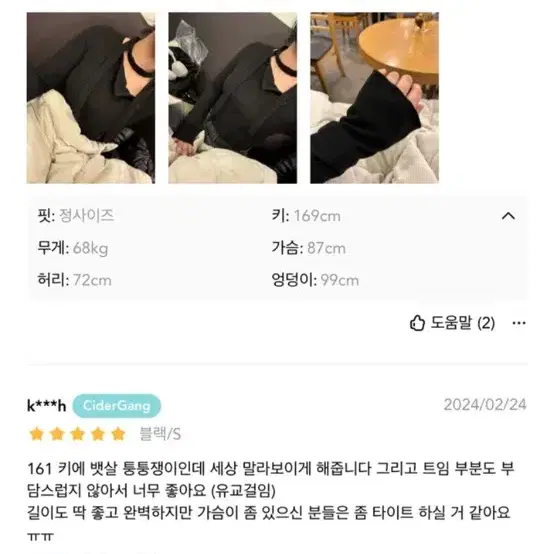Screen dimensions: 554x554
Task: Click the 키: 169cm height info
Action: (306, 216)
